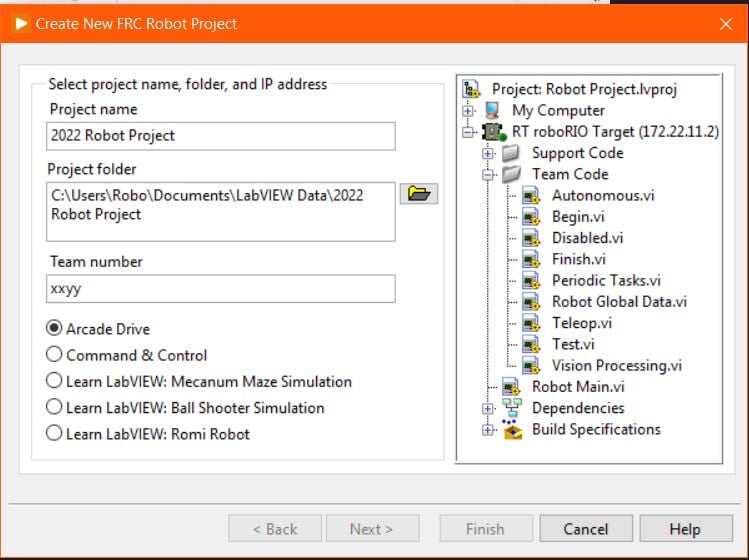
Task: Select the Robot Global Data.vi label
Action: point(620,302)
